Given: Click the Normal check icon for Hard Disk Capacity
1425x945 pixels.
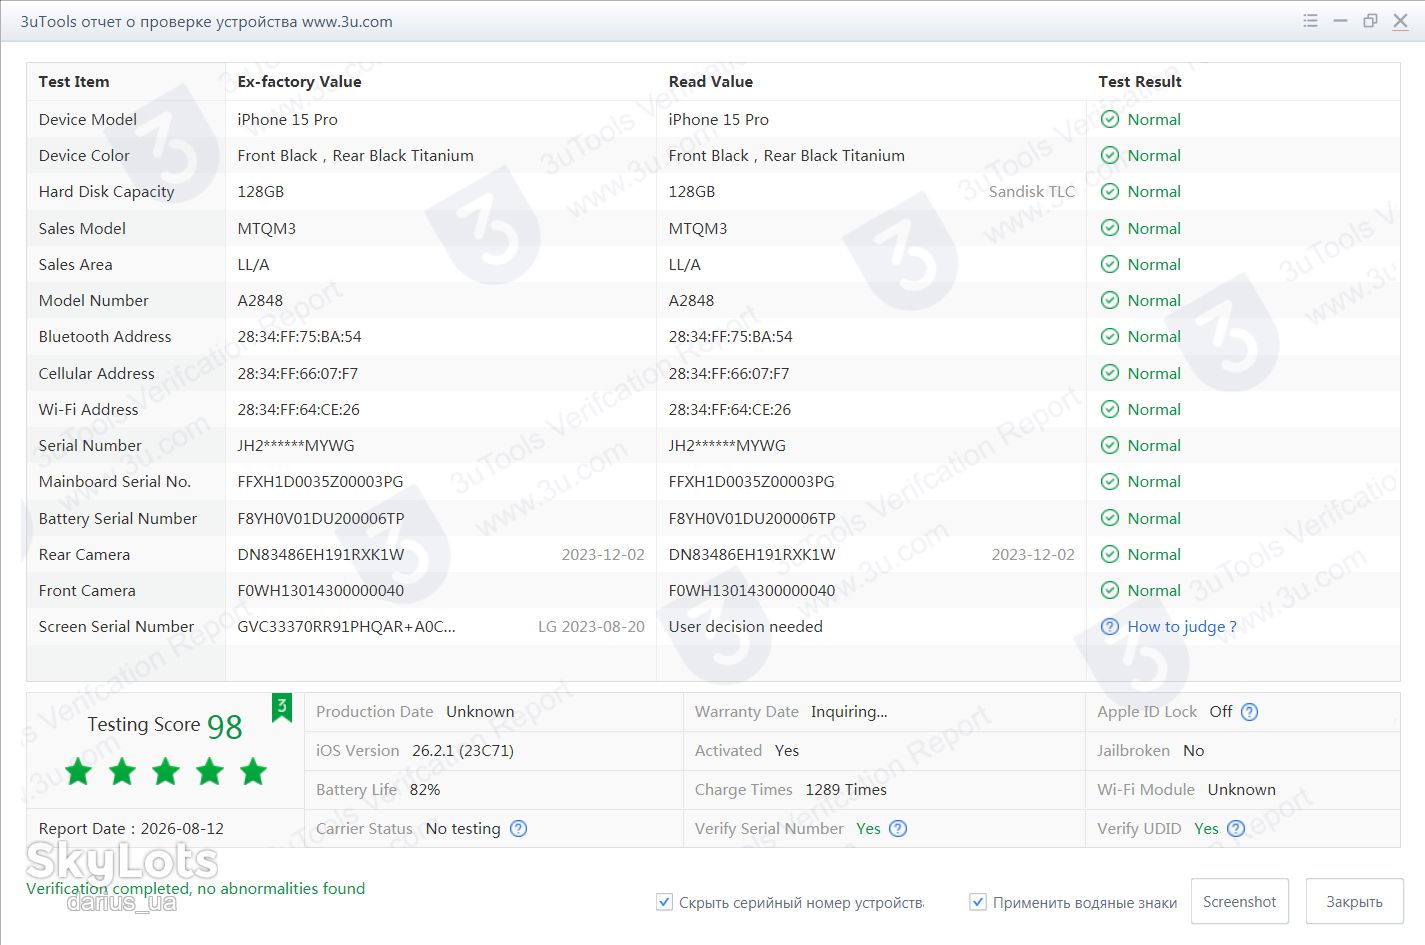Looking at the screenshot, I should tap(1110, 192).
